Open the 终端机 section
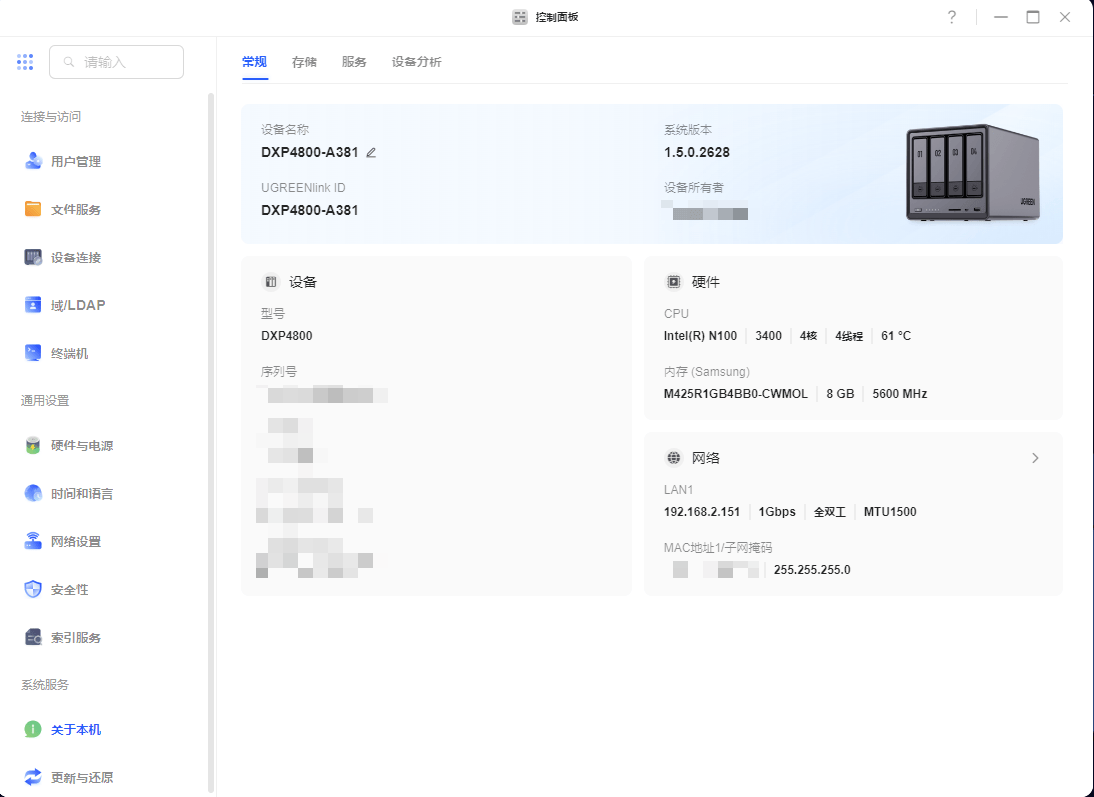 72,352
